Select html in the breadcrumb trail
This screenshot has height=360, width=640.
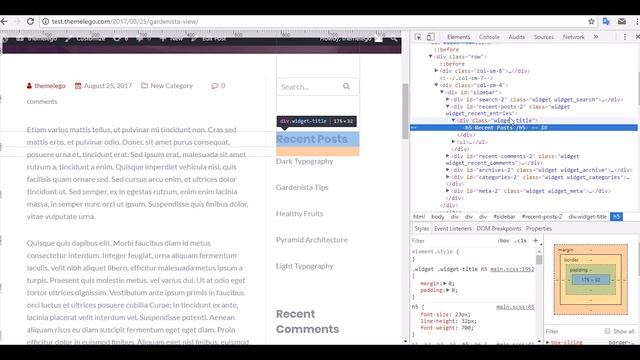pyautogui.click(x=419, y=217)
